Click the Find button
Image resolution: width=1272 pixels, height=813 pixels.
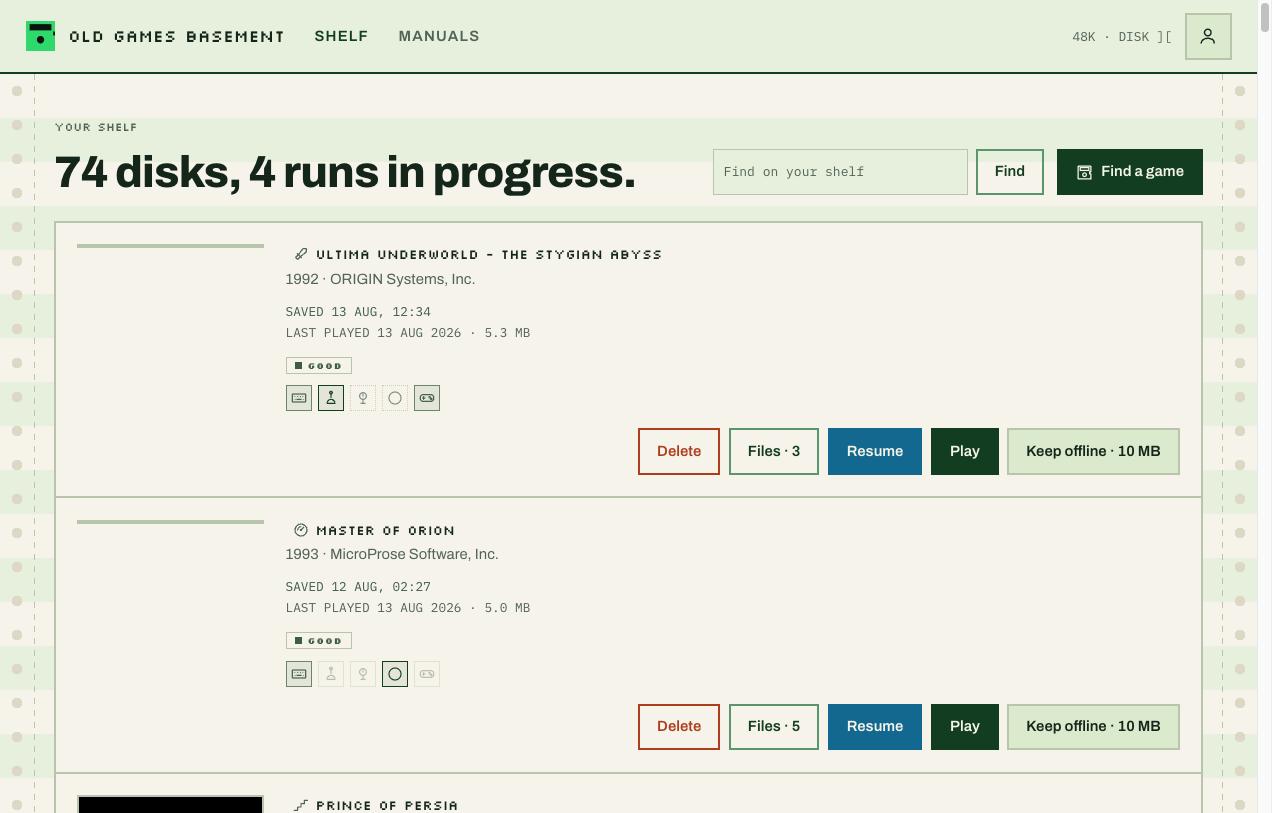pyautogui.click(x=1010, y=172)
